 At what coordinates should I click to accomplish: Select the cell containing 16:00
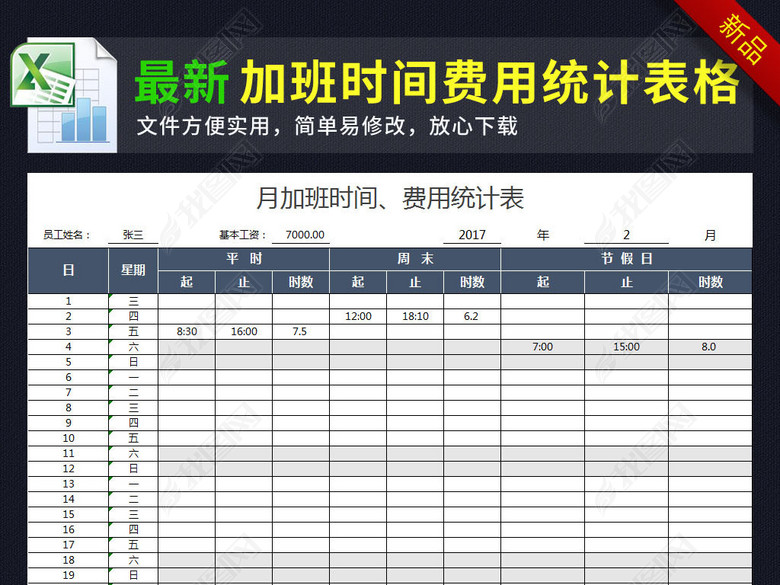(x=244, y=332)
